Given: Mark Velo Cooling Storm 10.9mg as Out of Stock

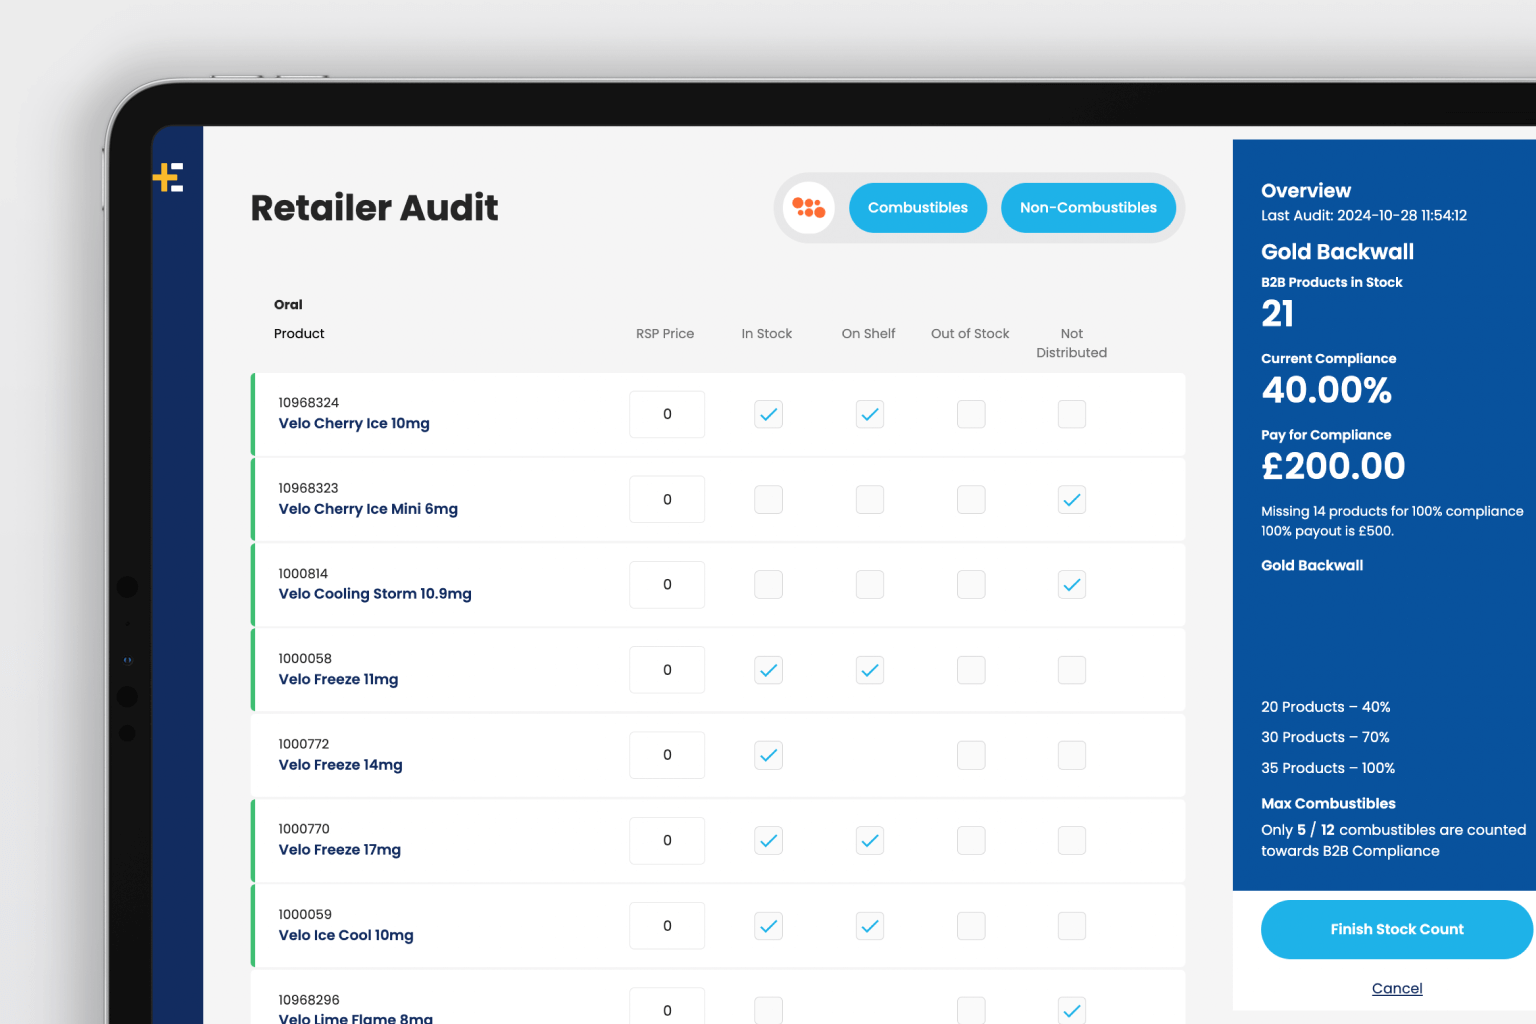Looking at the screenshot, I should (x=971, y=584).
